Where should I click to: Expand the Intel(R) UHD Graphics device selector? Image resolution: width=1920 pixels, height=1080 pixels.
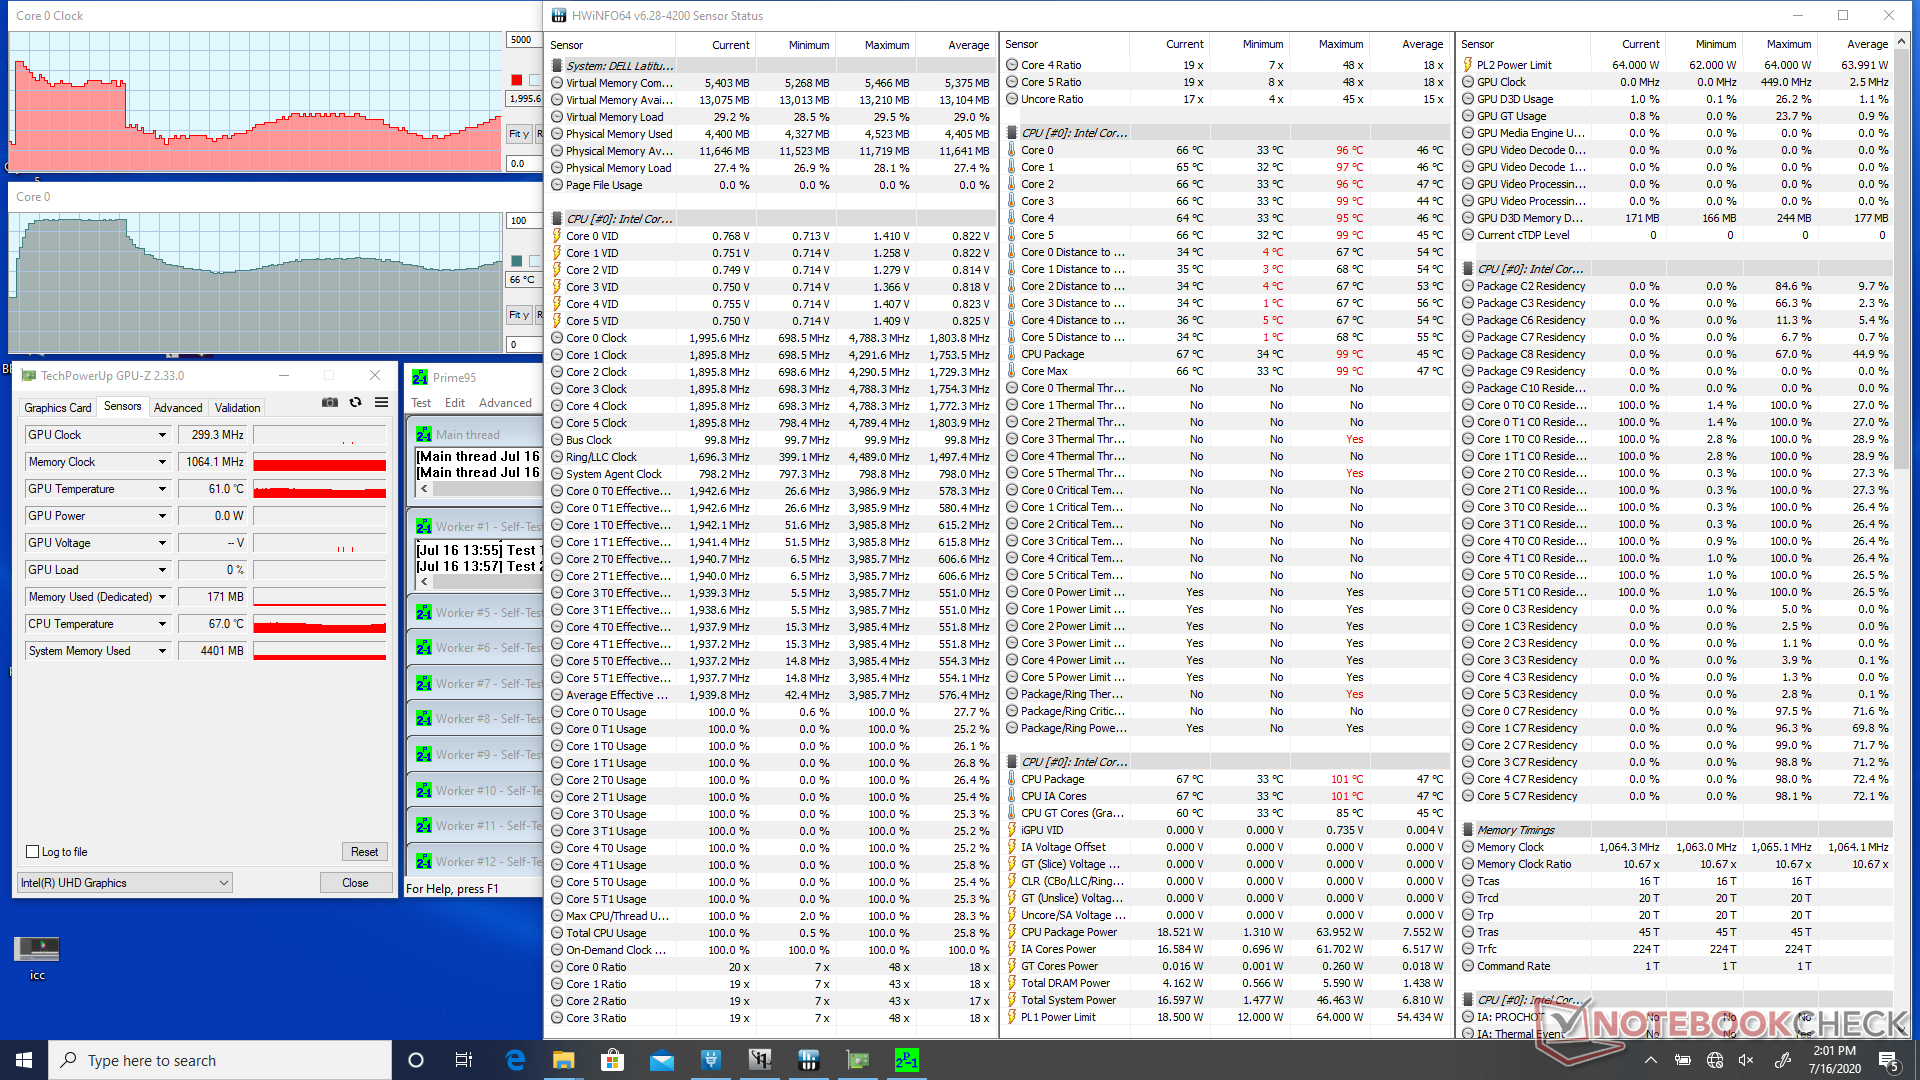click(x=224, y=883)
